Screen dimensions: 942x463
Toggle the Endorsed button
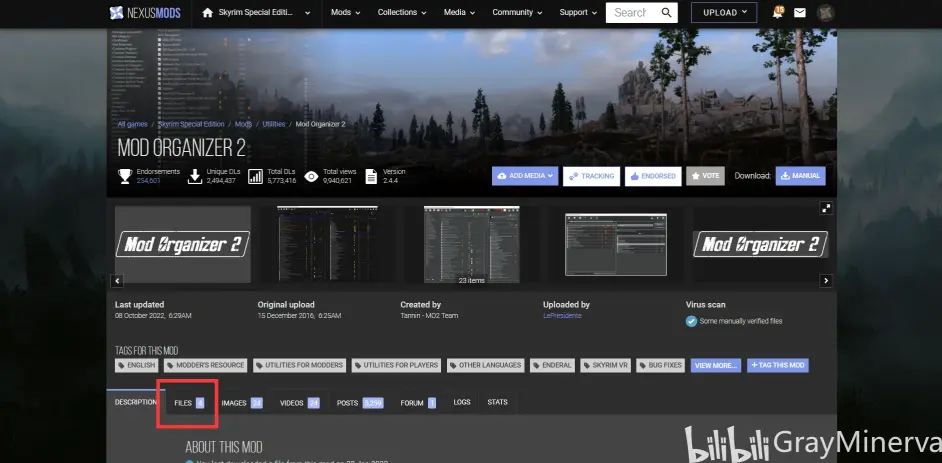pos(652,176)
